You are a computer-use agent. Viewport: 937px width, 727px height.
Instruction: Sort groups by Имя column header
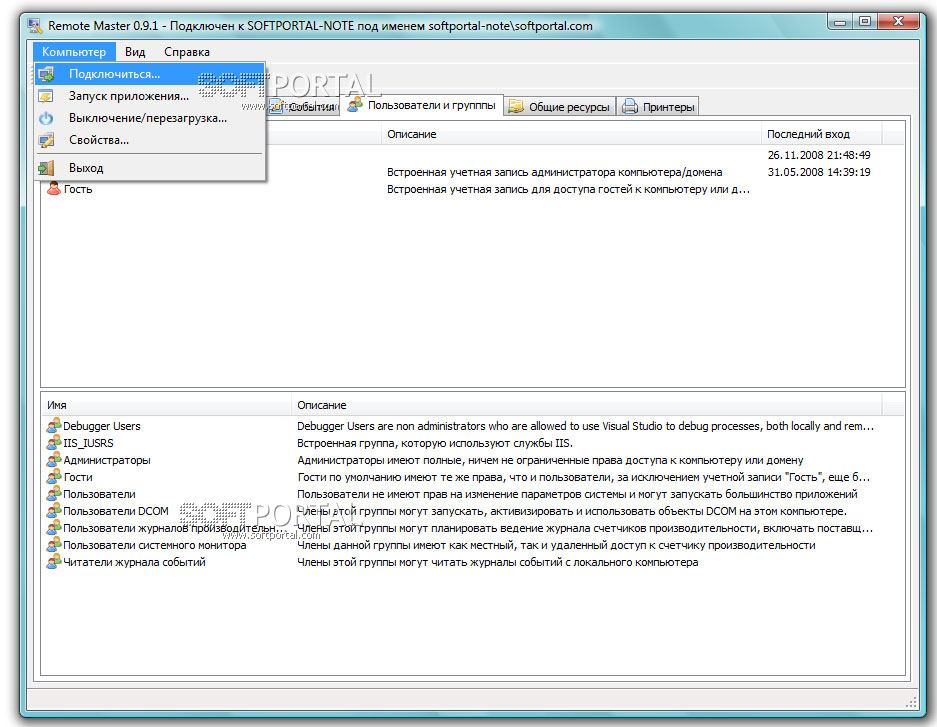[166, 405]
